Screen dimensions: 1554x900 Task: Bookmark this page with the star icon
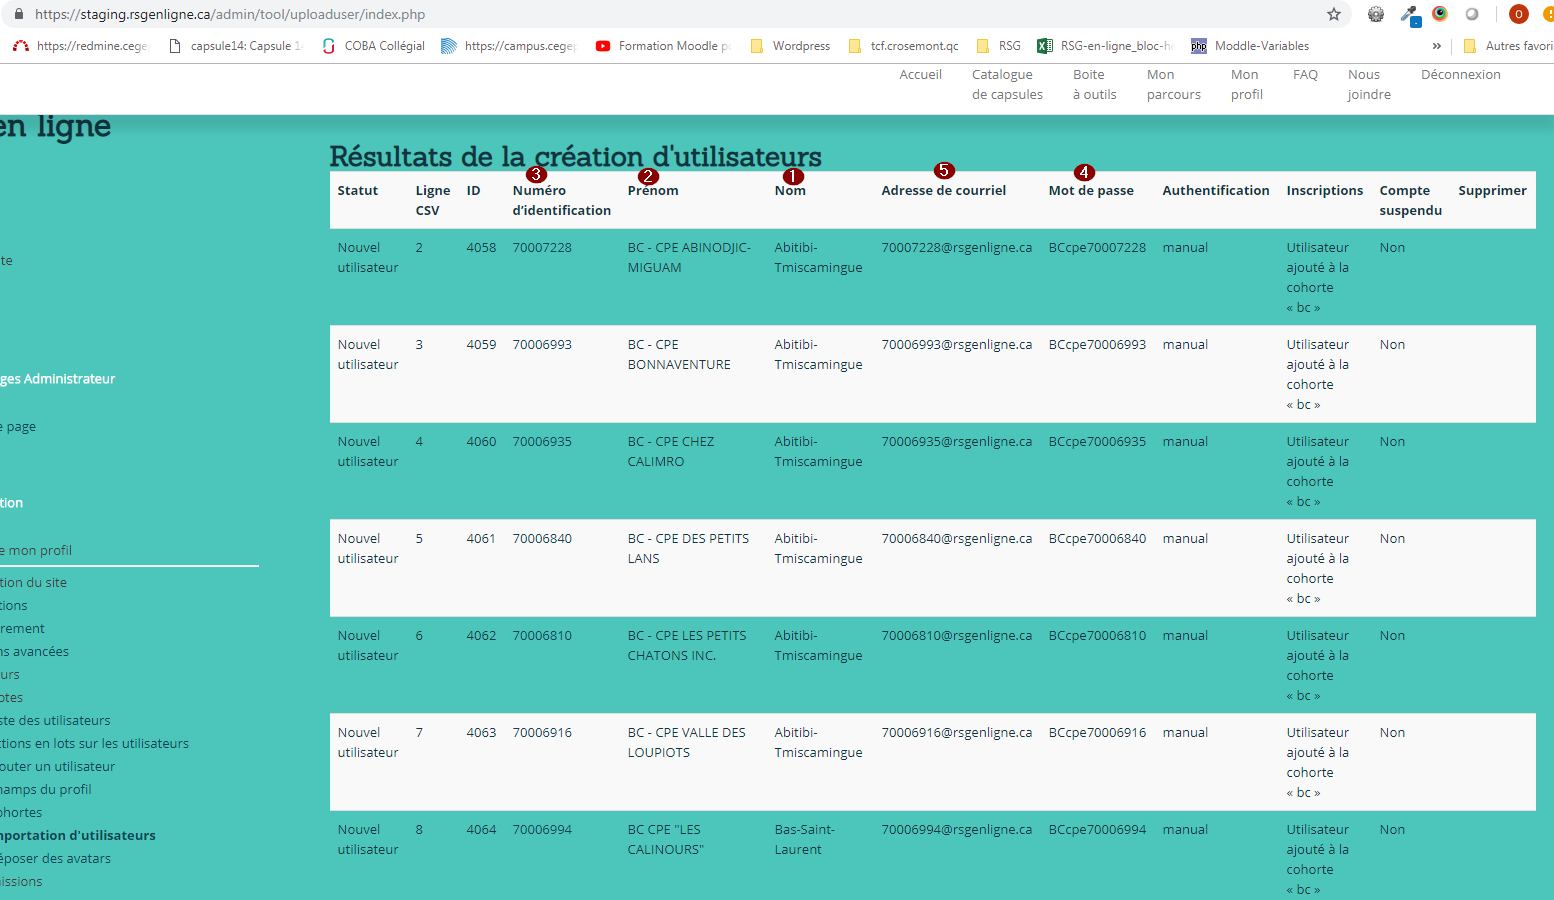pyautogui.click(x=1333, y=14)
